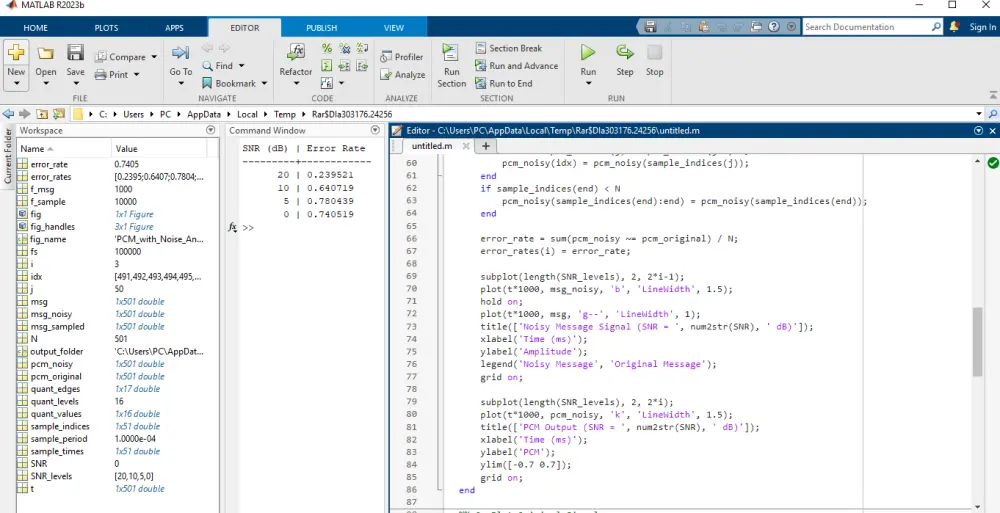Viewport: 1000px width, 513px height.
Task: Open the Run dropdown arrow
Action: point(588,84)
